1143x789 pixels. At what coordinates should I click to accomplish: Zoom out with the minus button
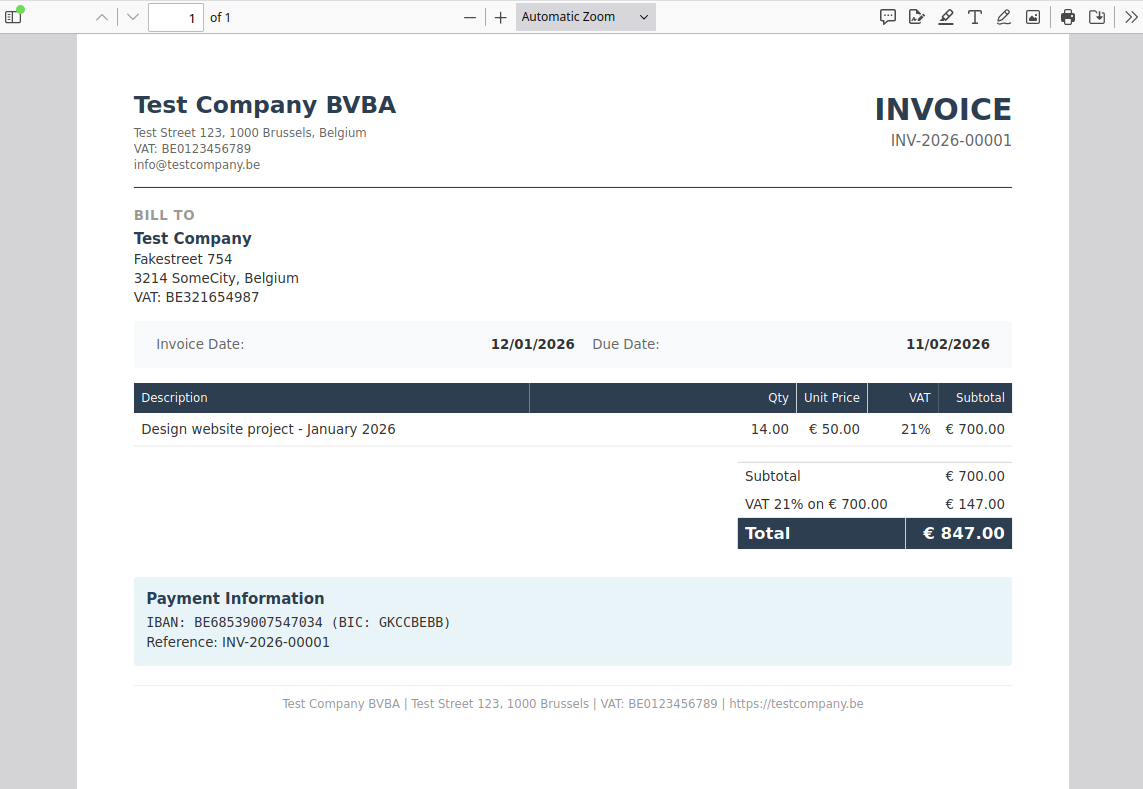point(470,17)
